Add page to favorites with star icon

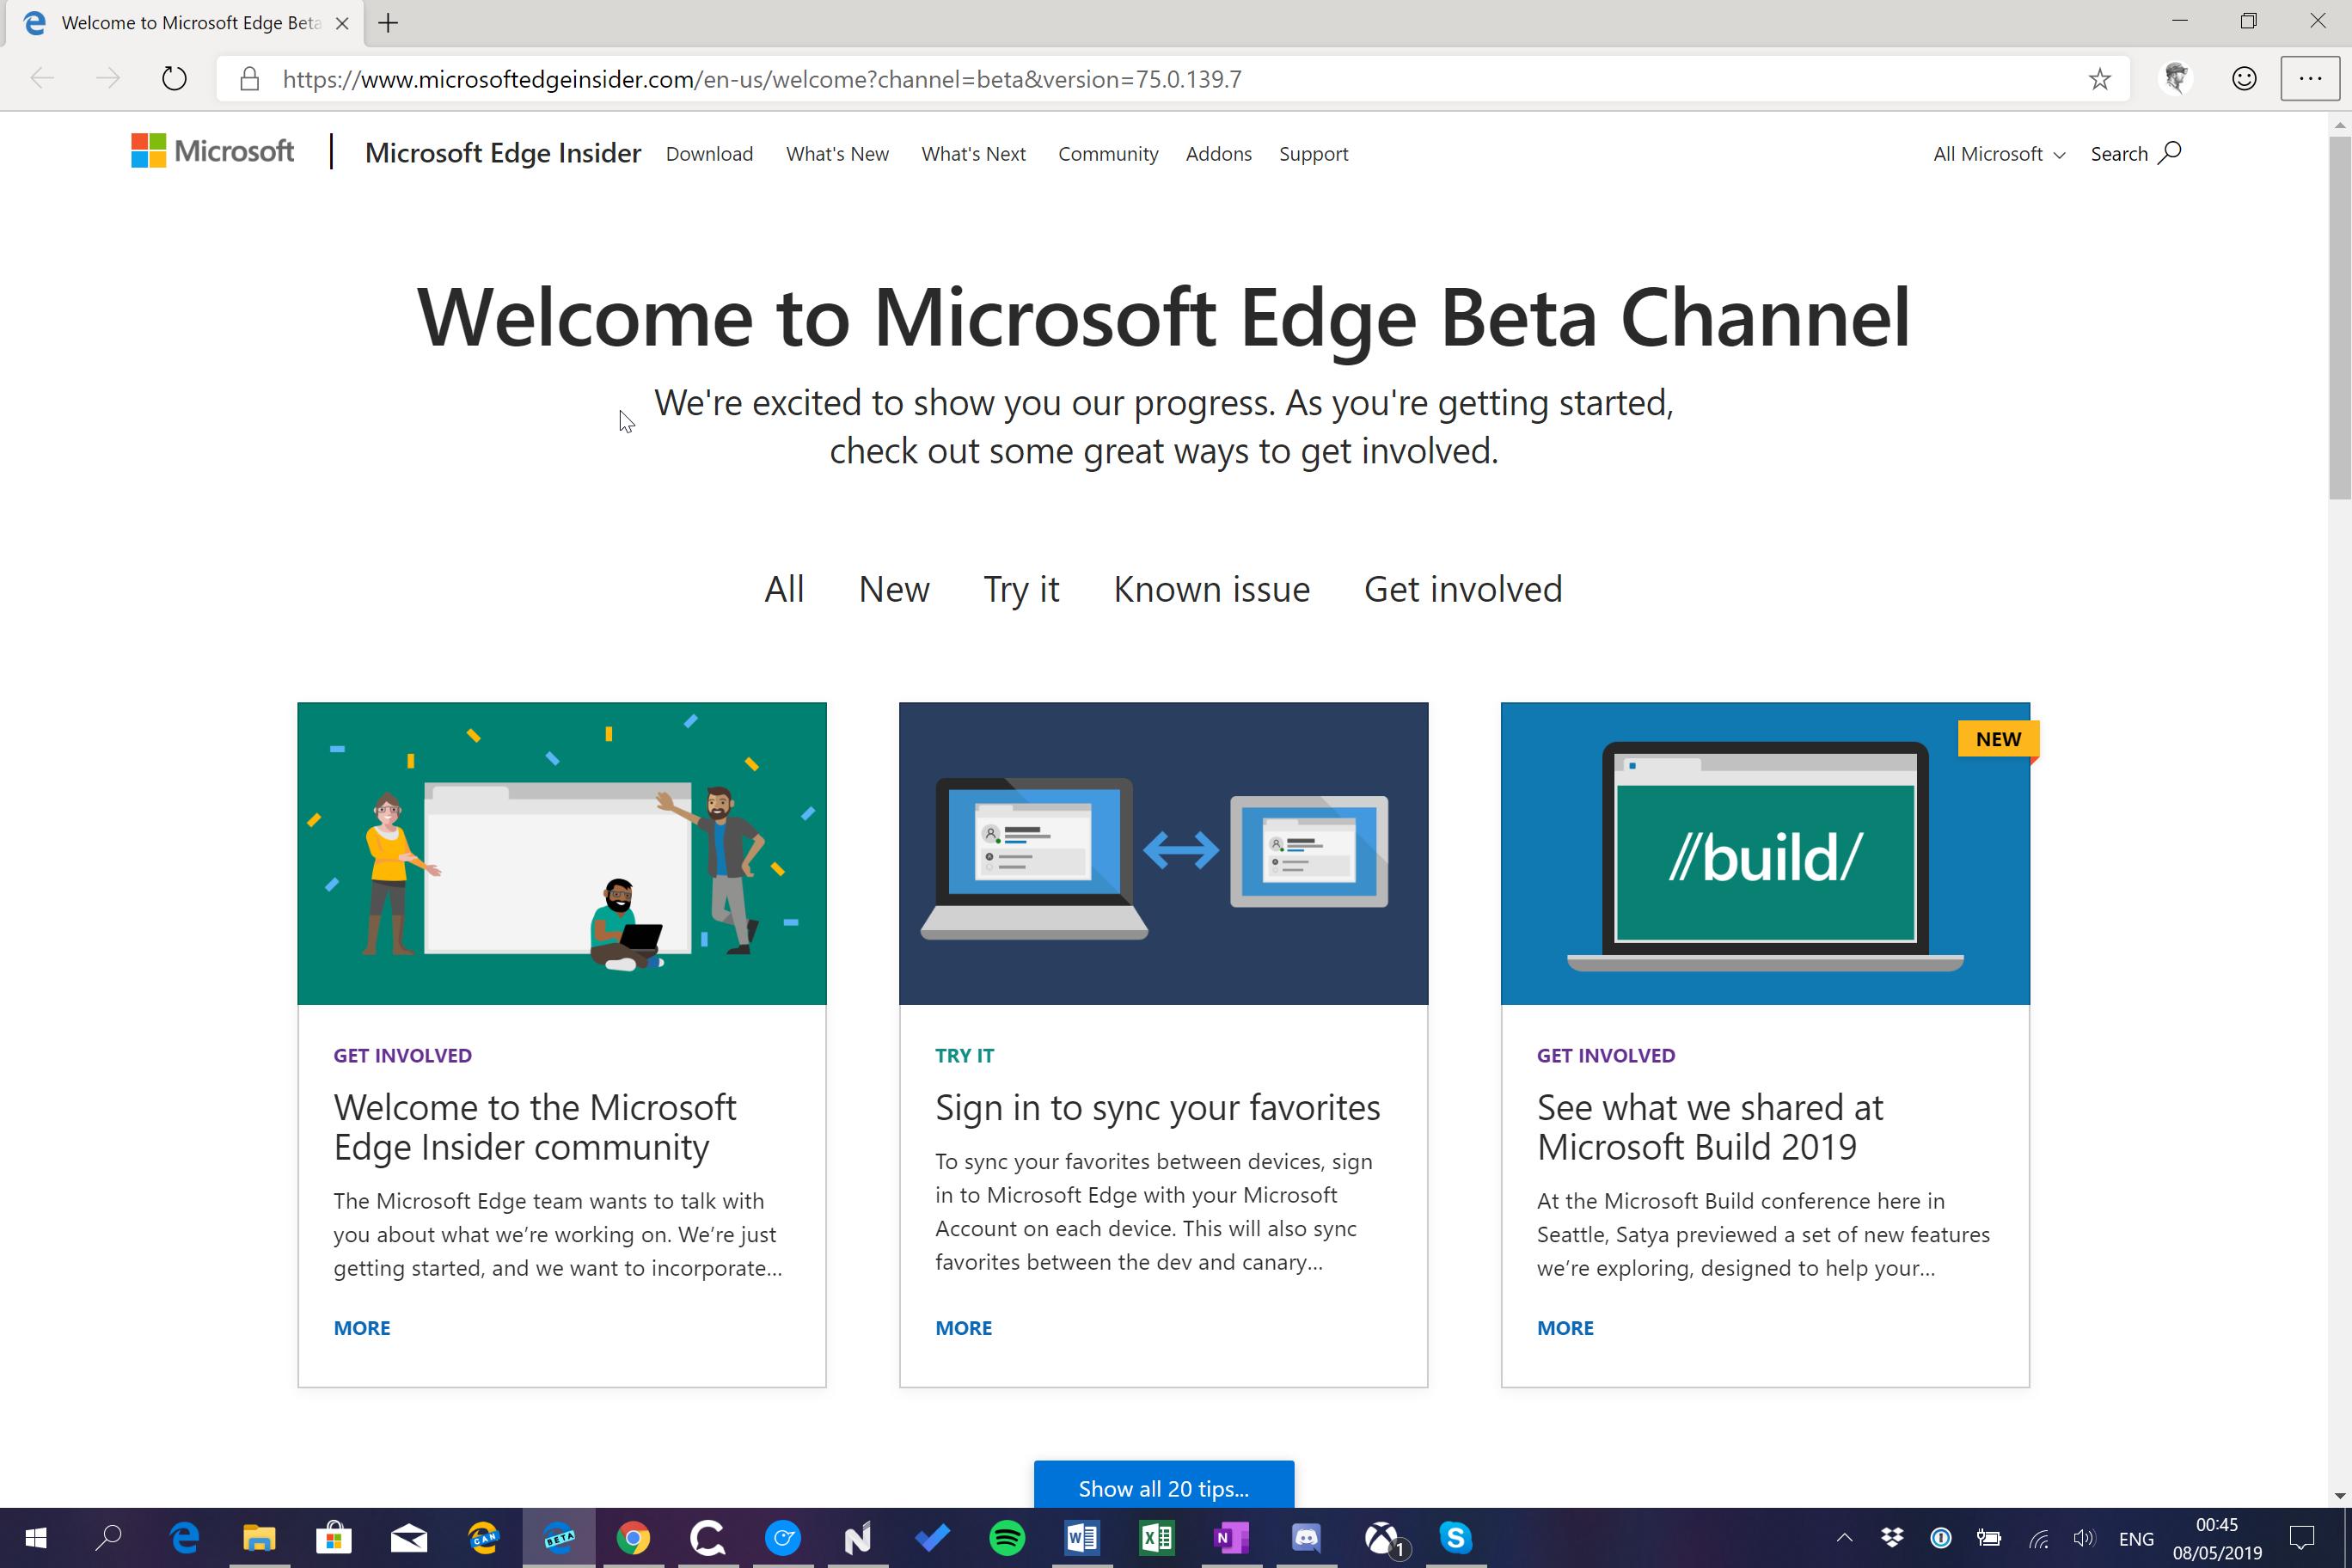tap(2099, 79)
